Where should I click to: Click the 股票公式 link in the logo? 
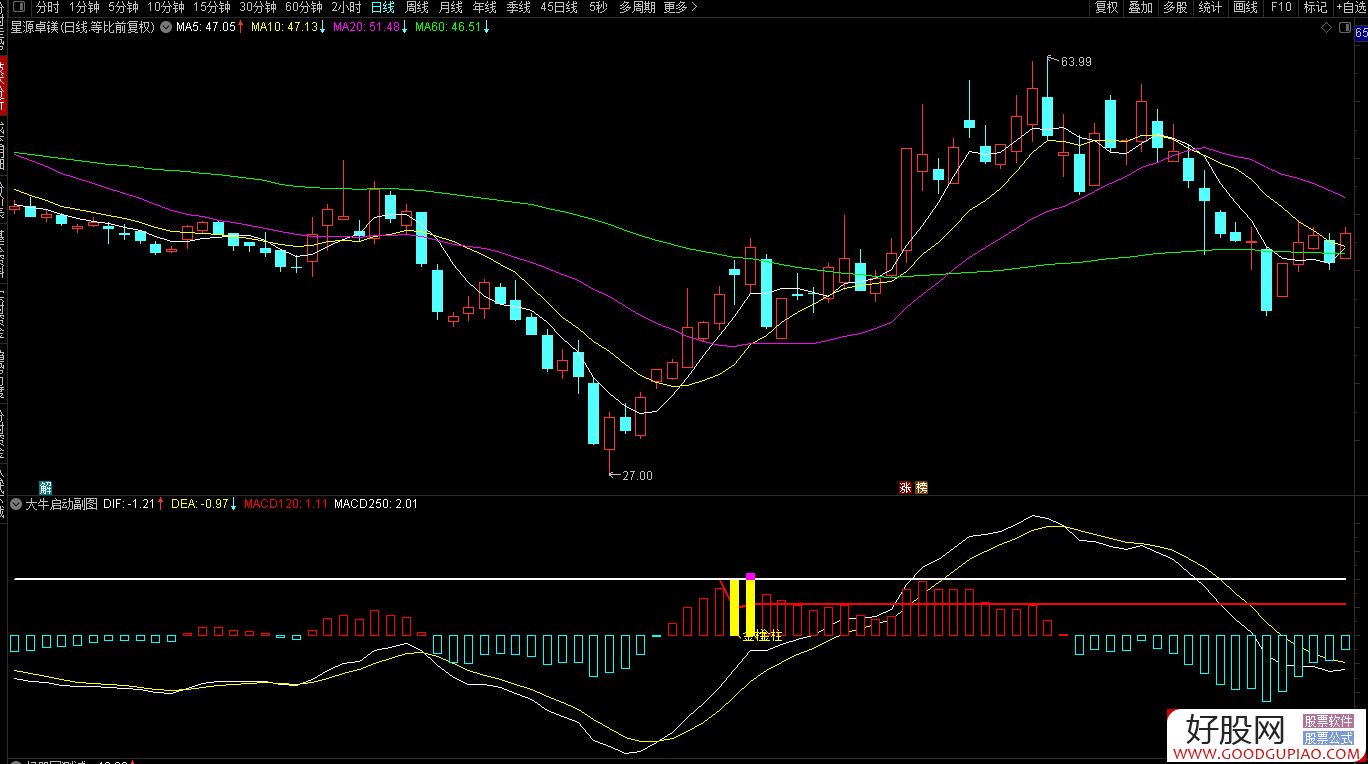point(1328,737)
